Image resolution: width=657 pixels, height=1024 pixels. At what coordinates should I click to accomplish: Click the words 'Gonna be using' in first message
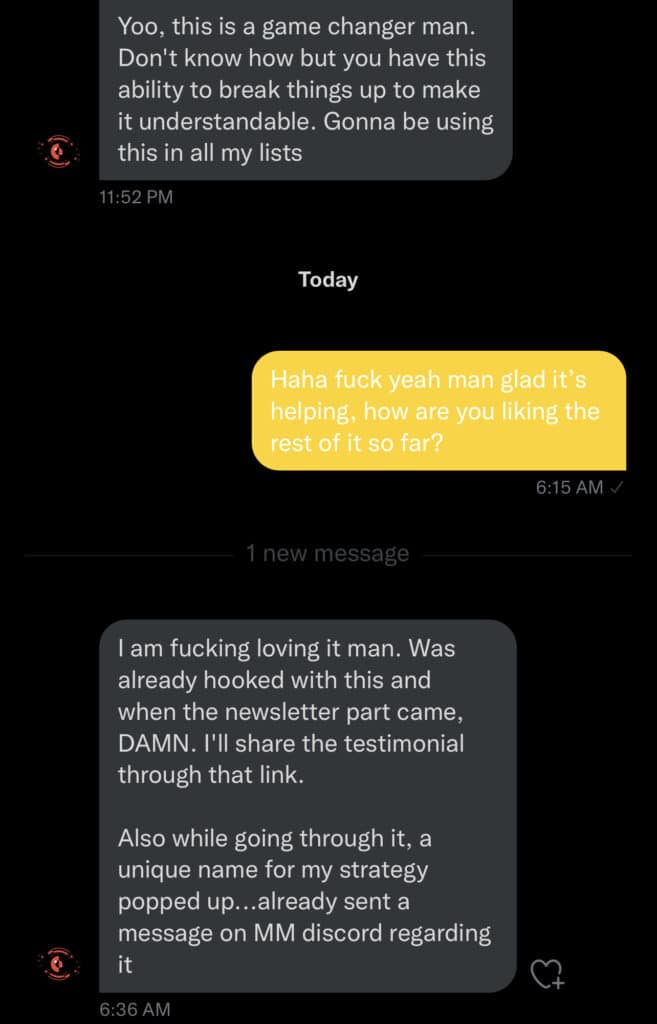point(408,121)
